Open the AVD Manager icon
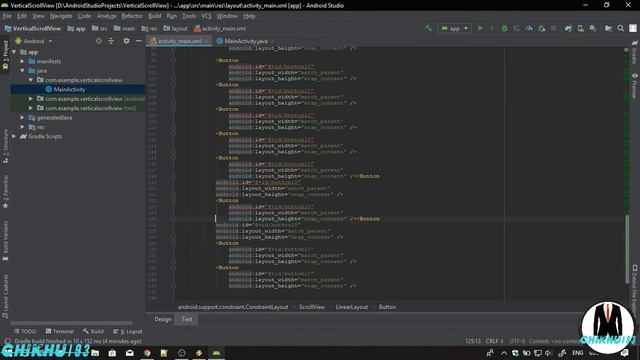 coord(580,28)
